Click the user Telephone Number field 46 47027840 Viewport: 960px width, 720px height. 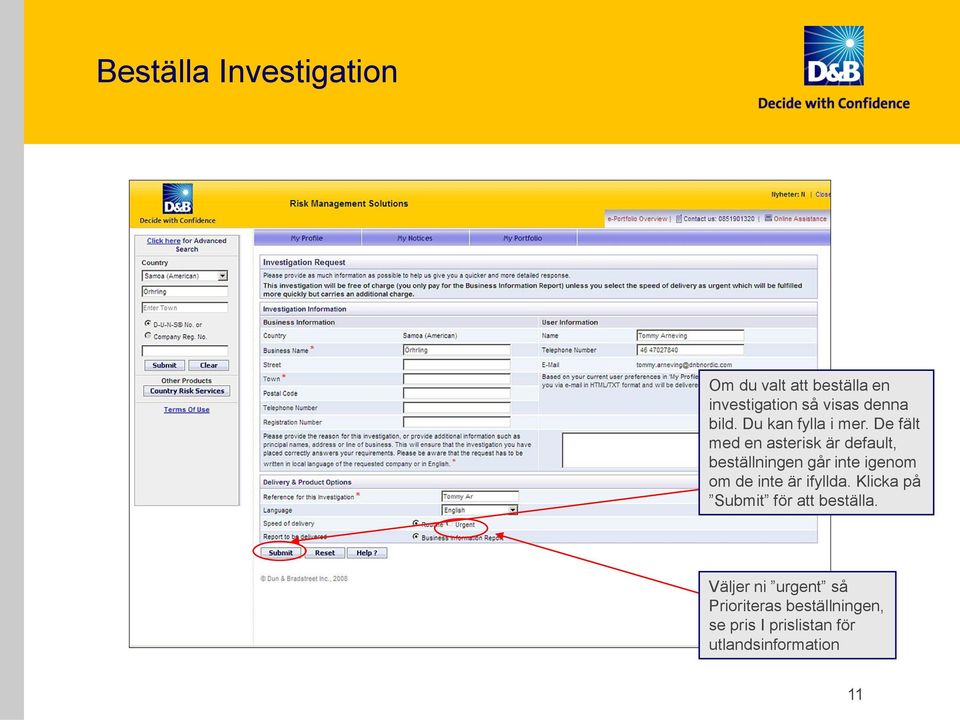point(690,350)
